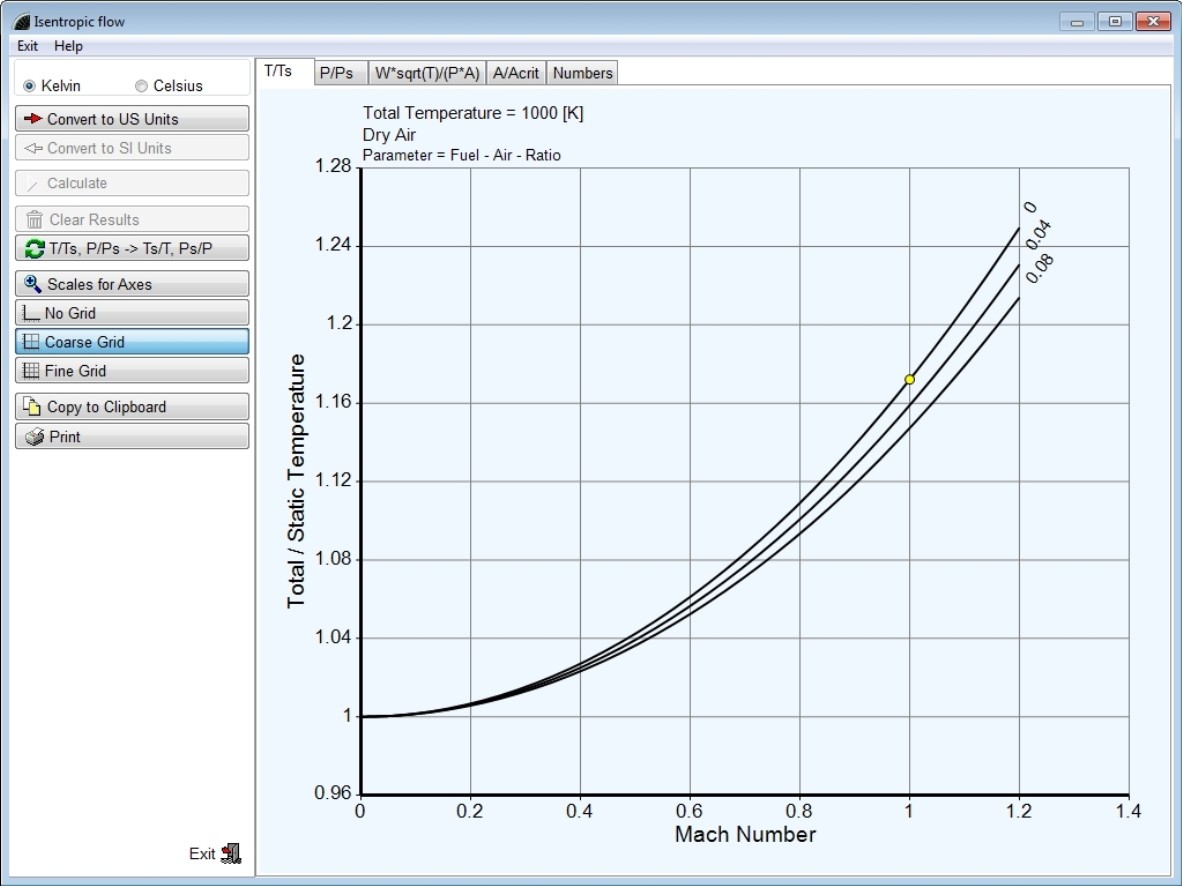Select the Celsius radio button
This screenshot has height=886, width=1182.
141,86
